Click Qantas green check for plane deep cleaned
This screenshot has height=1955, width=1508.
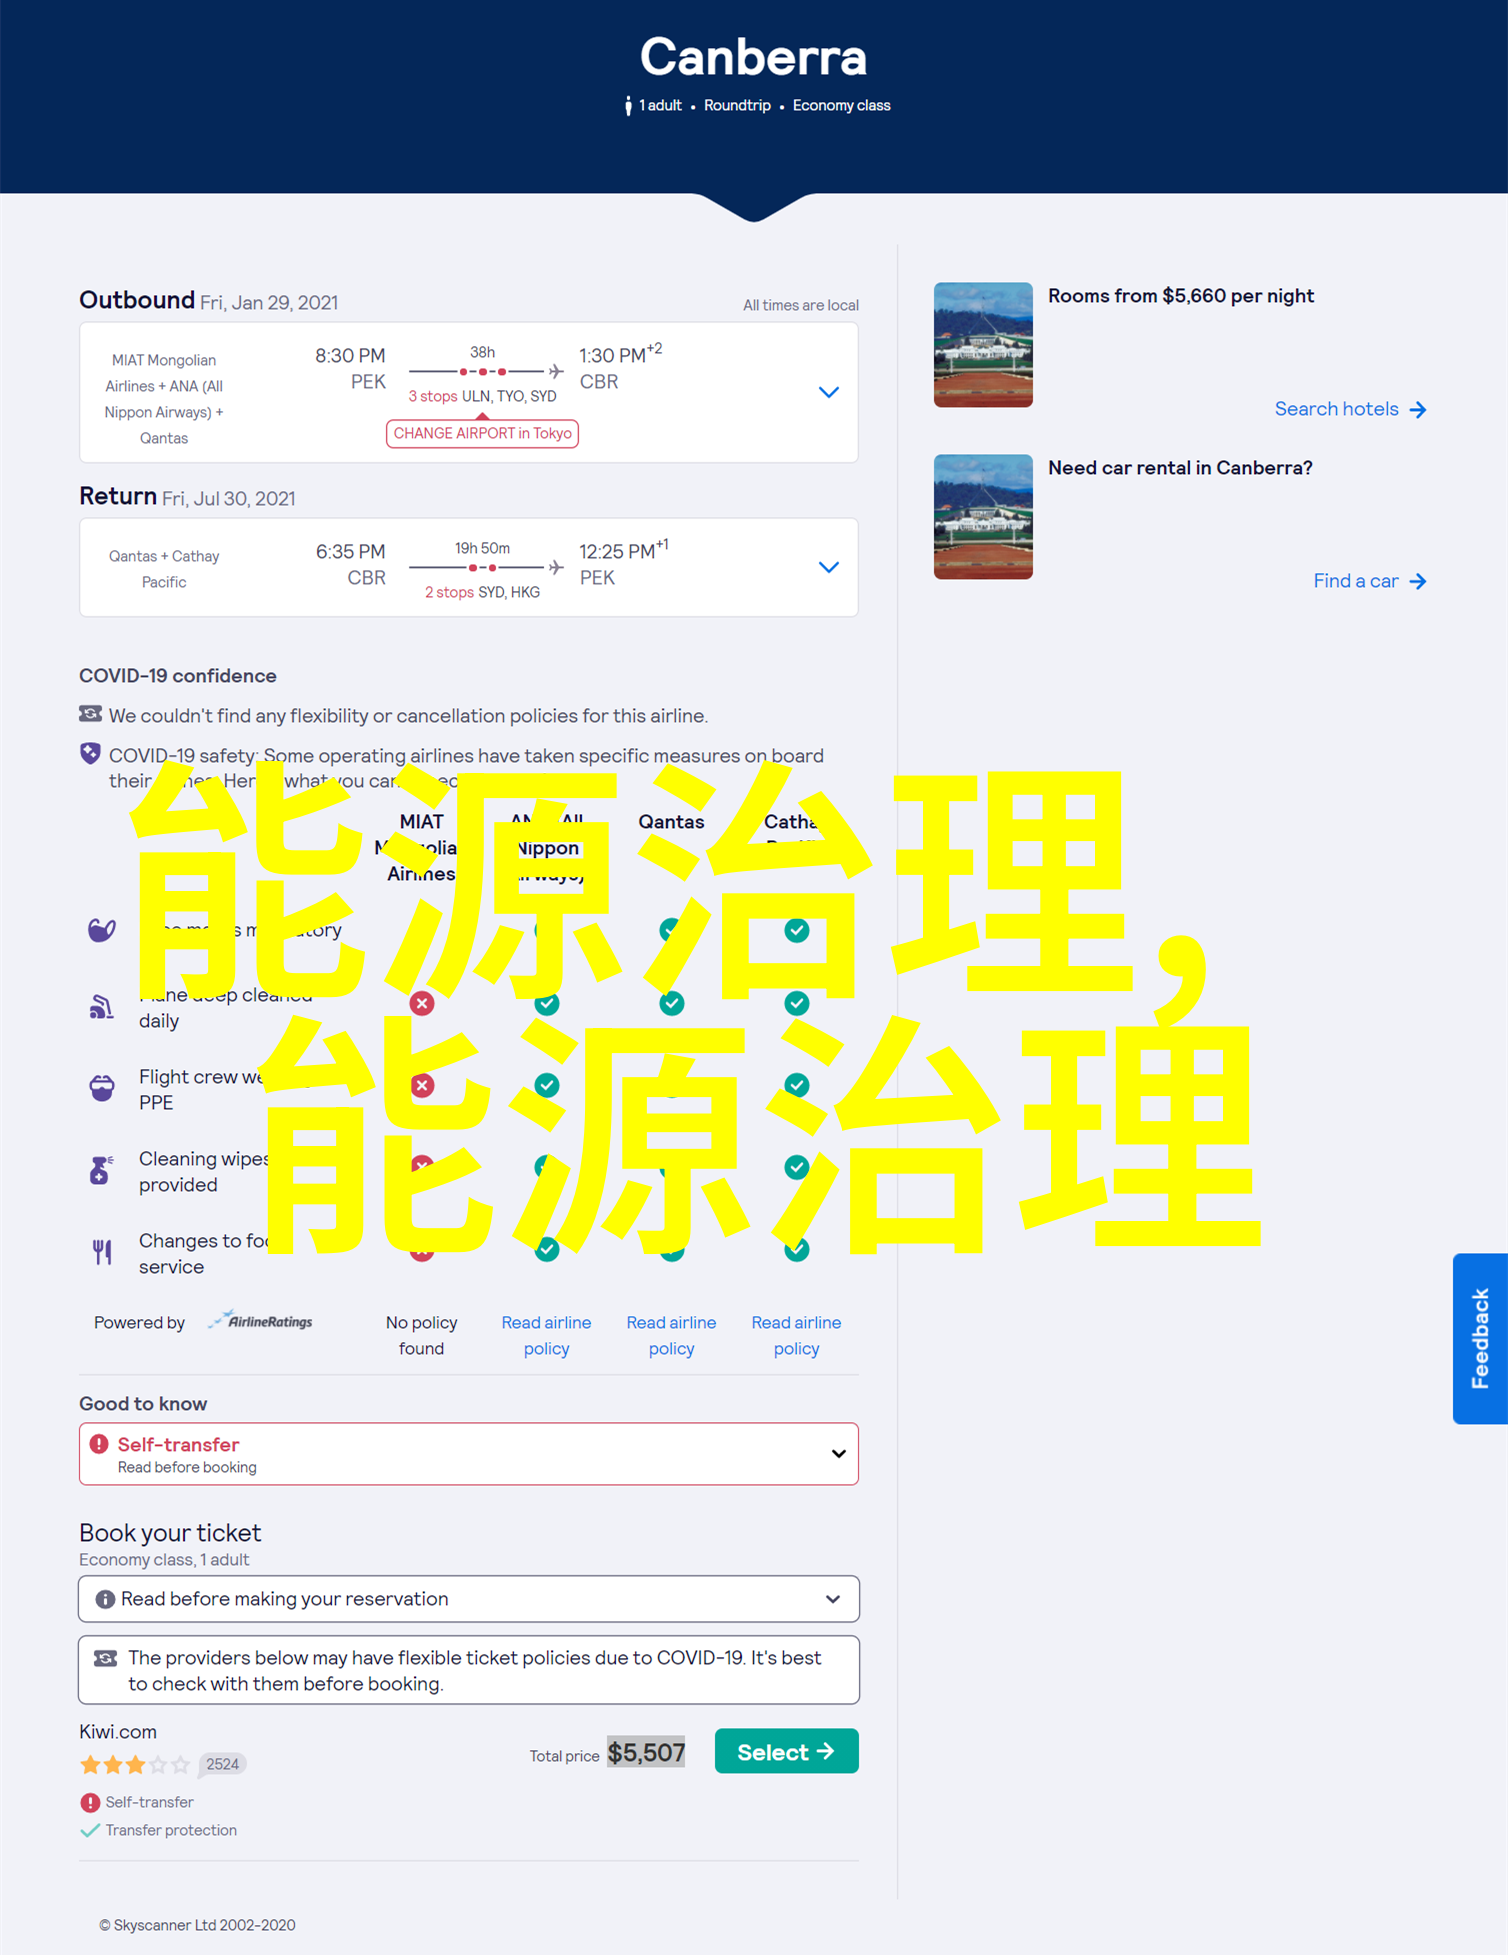pos(672,1003)
